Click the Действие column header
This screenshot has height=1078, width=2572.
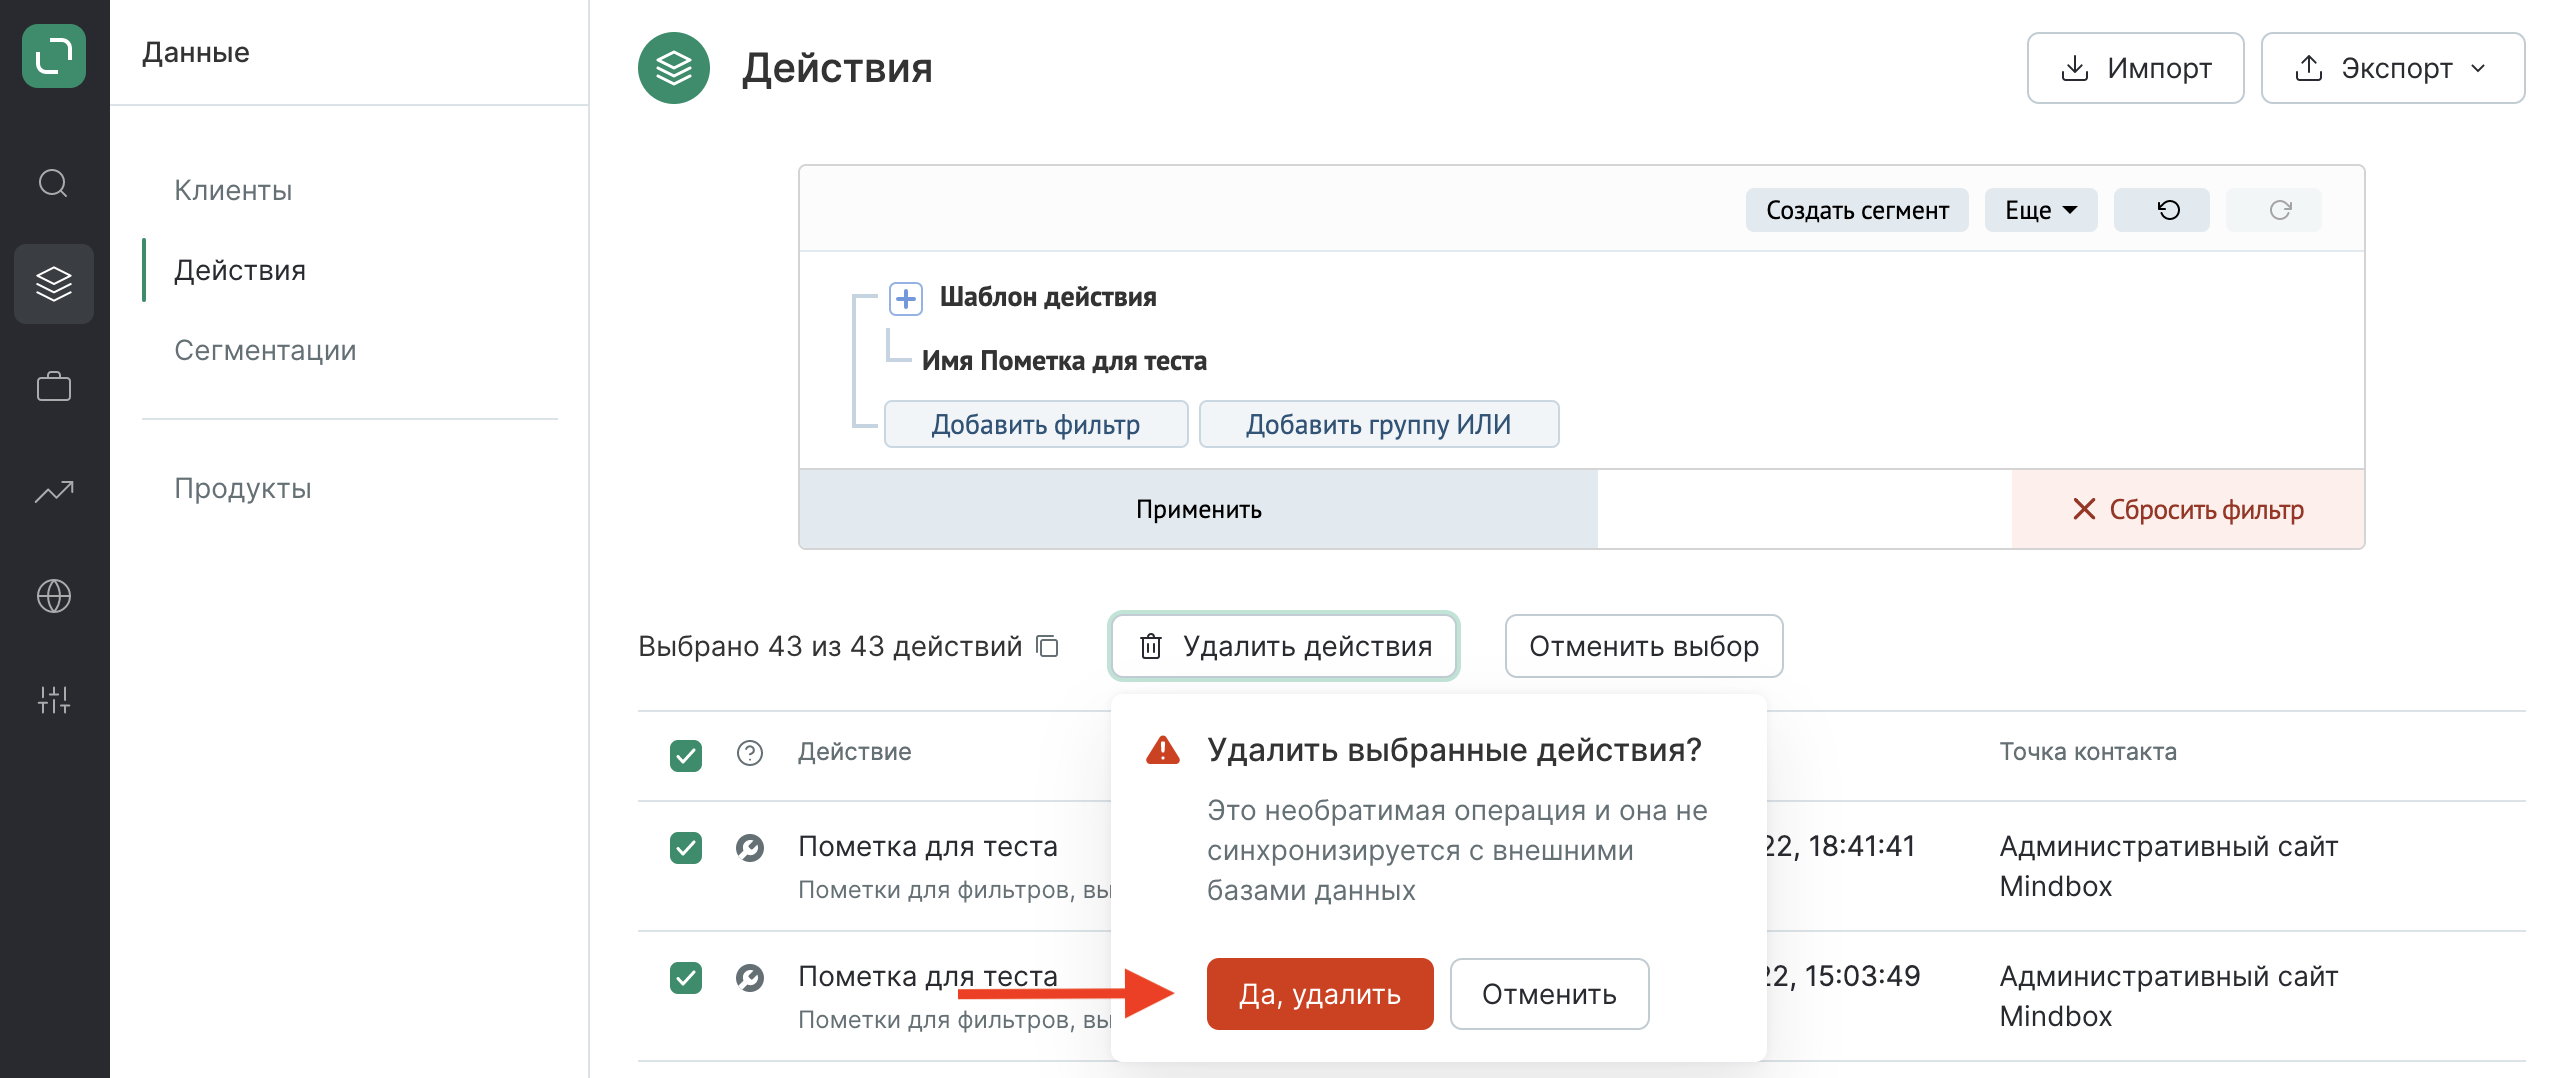pyautogui.click(x=855, y=752)
